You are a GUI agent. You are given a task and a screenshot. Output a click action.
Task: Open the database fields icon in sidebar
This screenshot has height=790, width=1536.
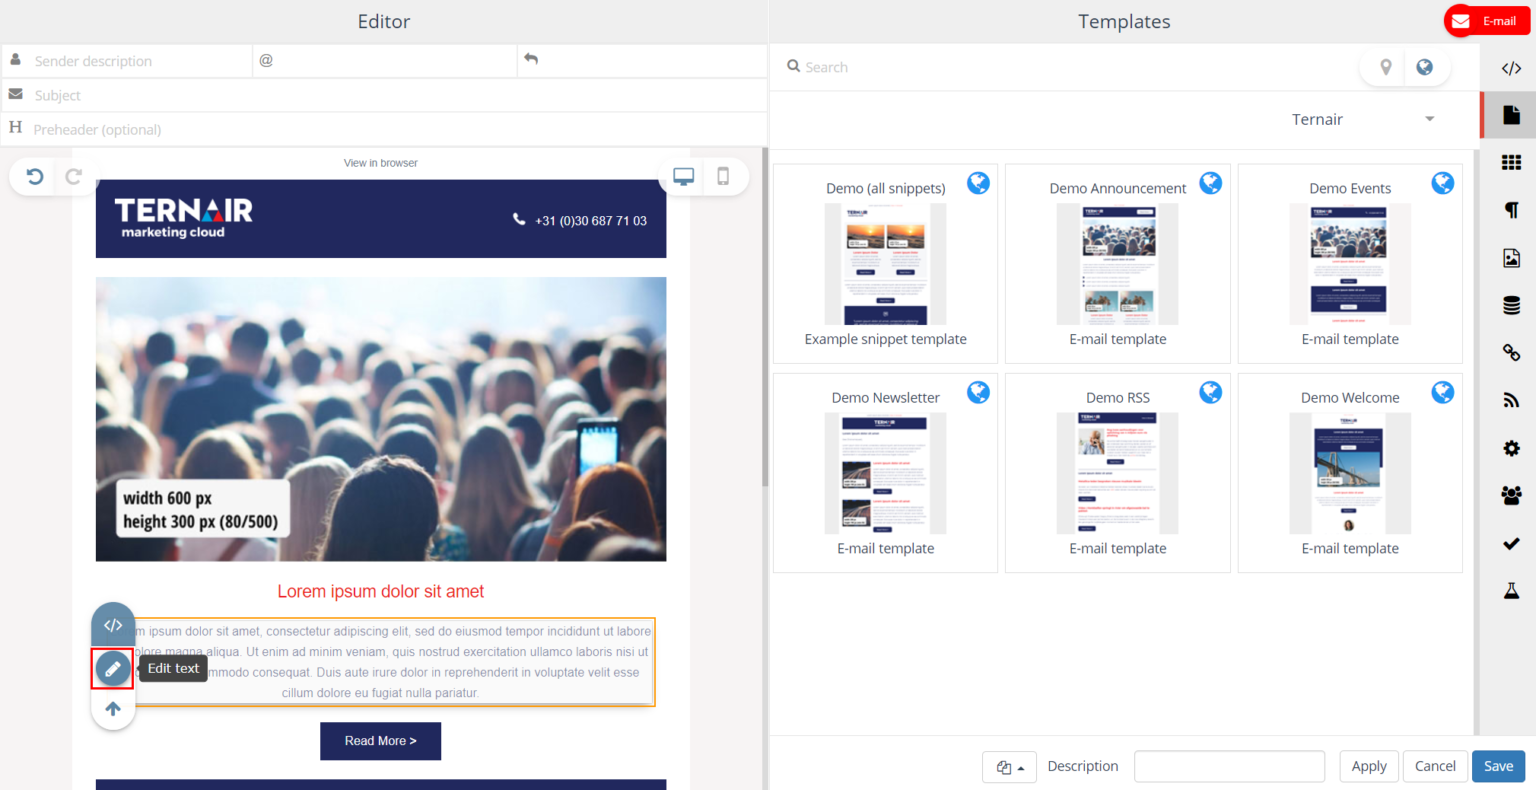click(1511, 305)
